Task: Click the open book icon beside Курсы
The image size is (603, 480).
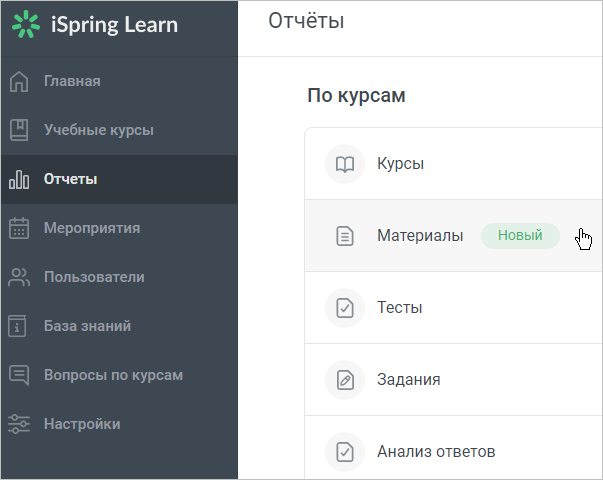Action: 345,164
